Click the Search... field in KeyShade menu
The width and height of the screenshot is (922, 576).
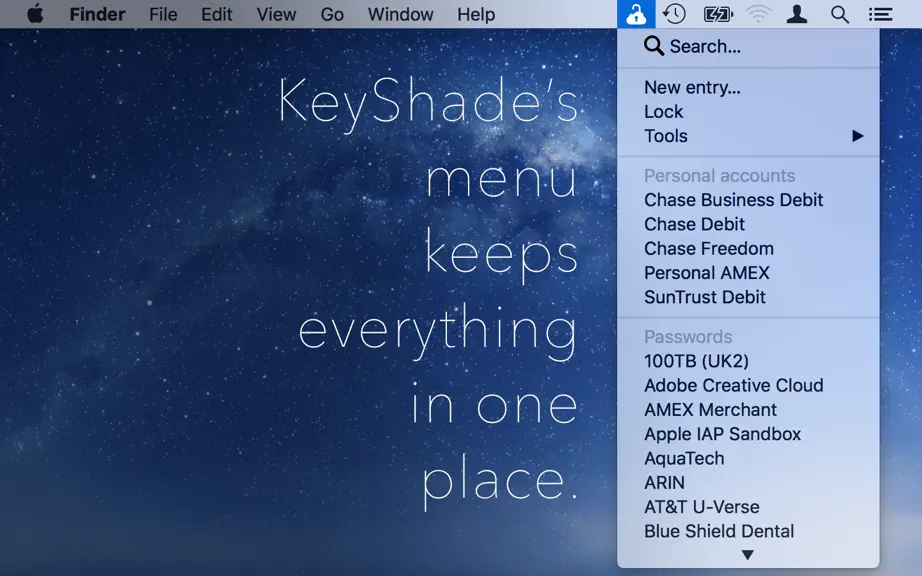click(x=748, y=46)
